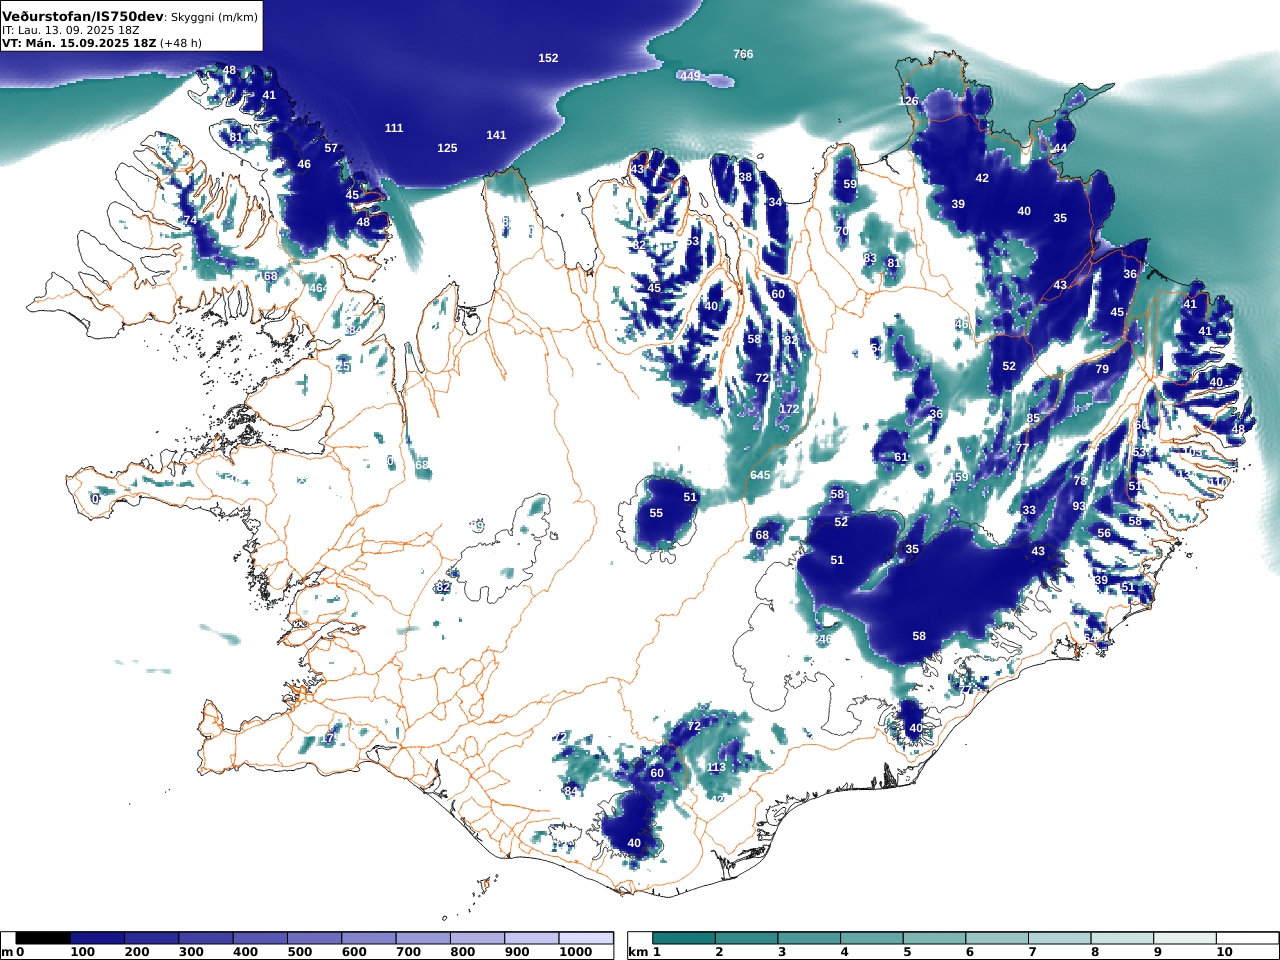Click the visibility value '78'
This screenshot has width=1280, height=960.
(1080, 481)
